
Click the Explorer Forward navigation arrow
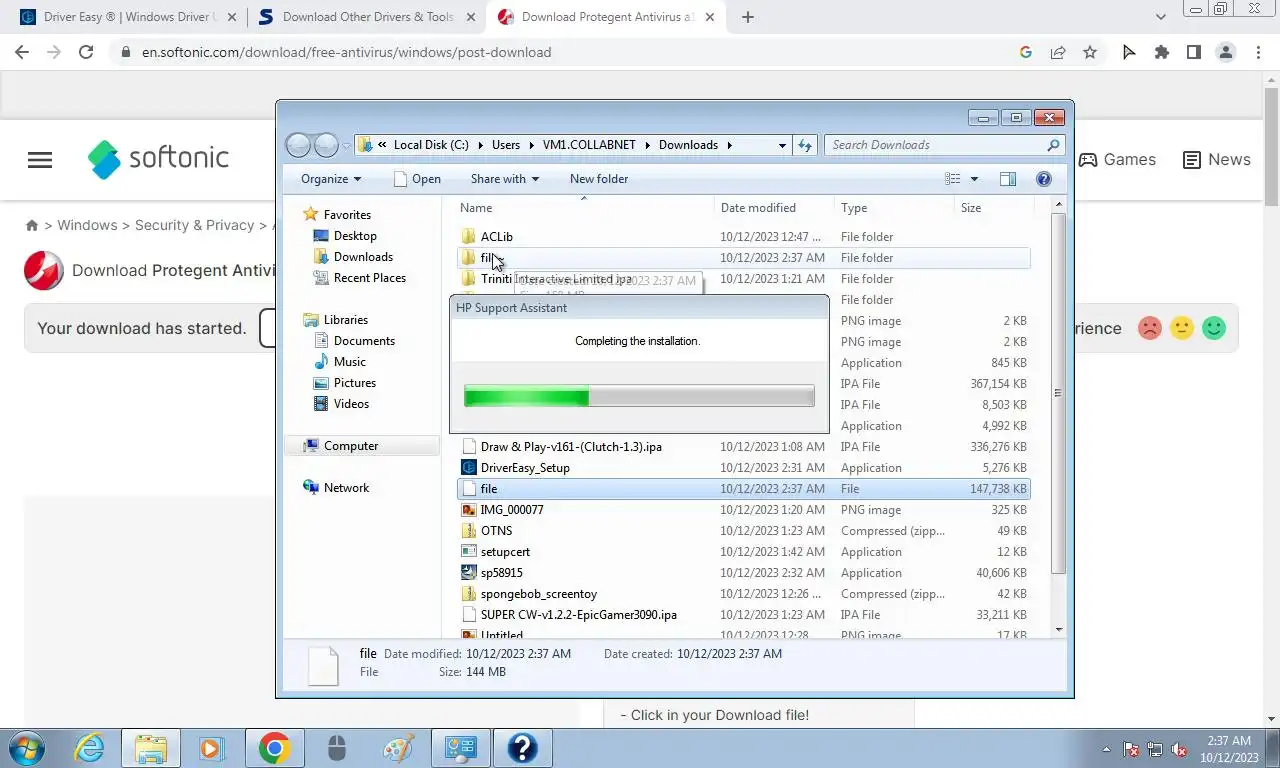tap(326, 146)
